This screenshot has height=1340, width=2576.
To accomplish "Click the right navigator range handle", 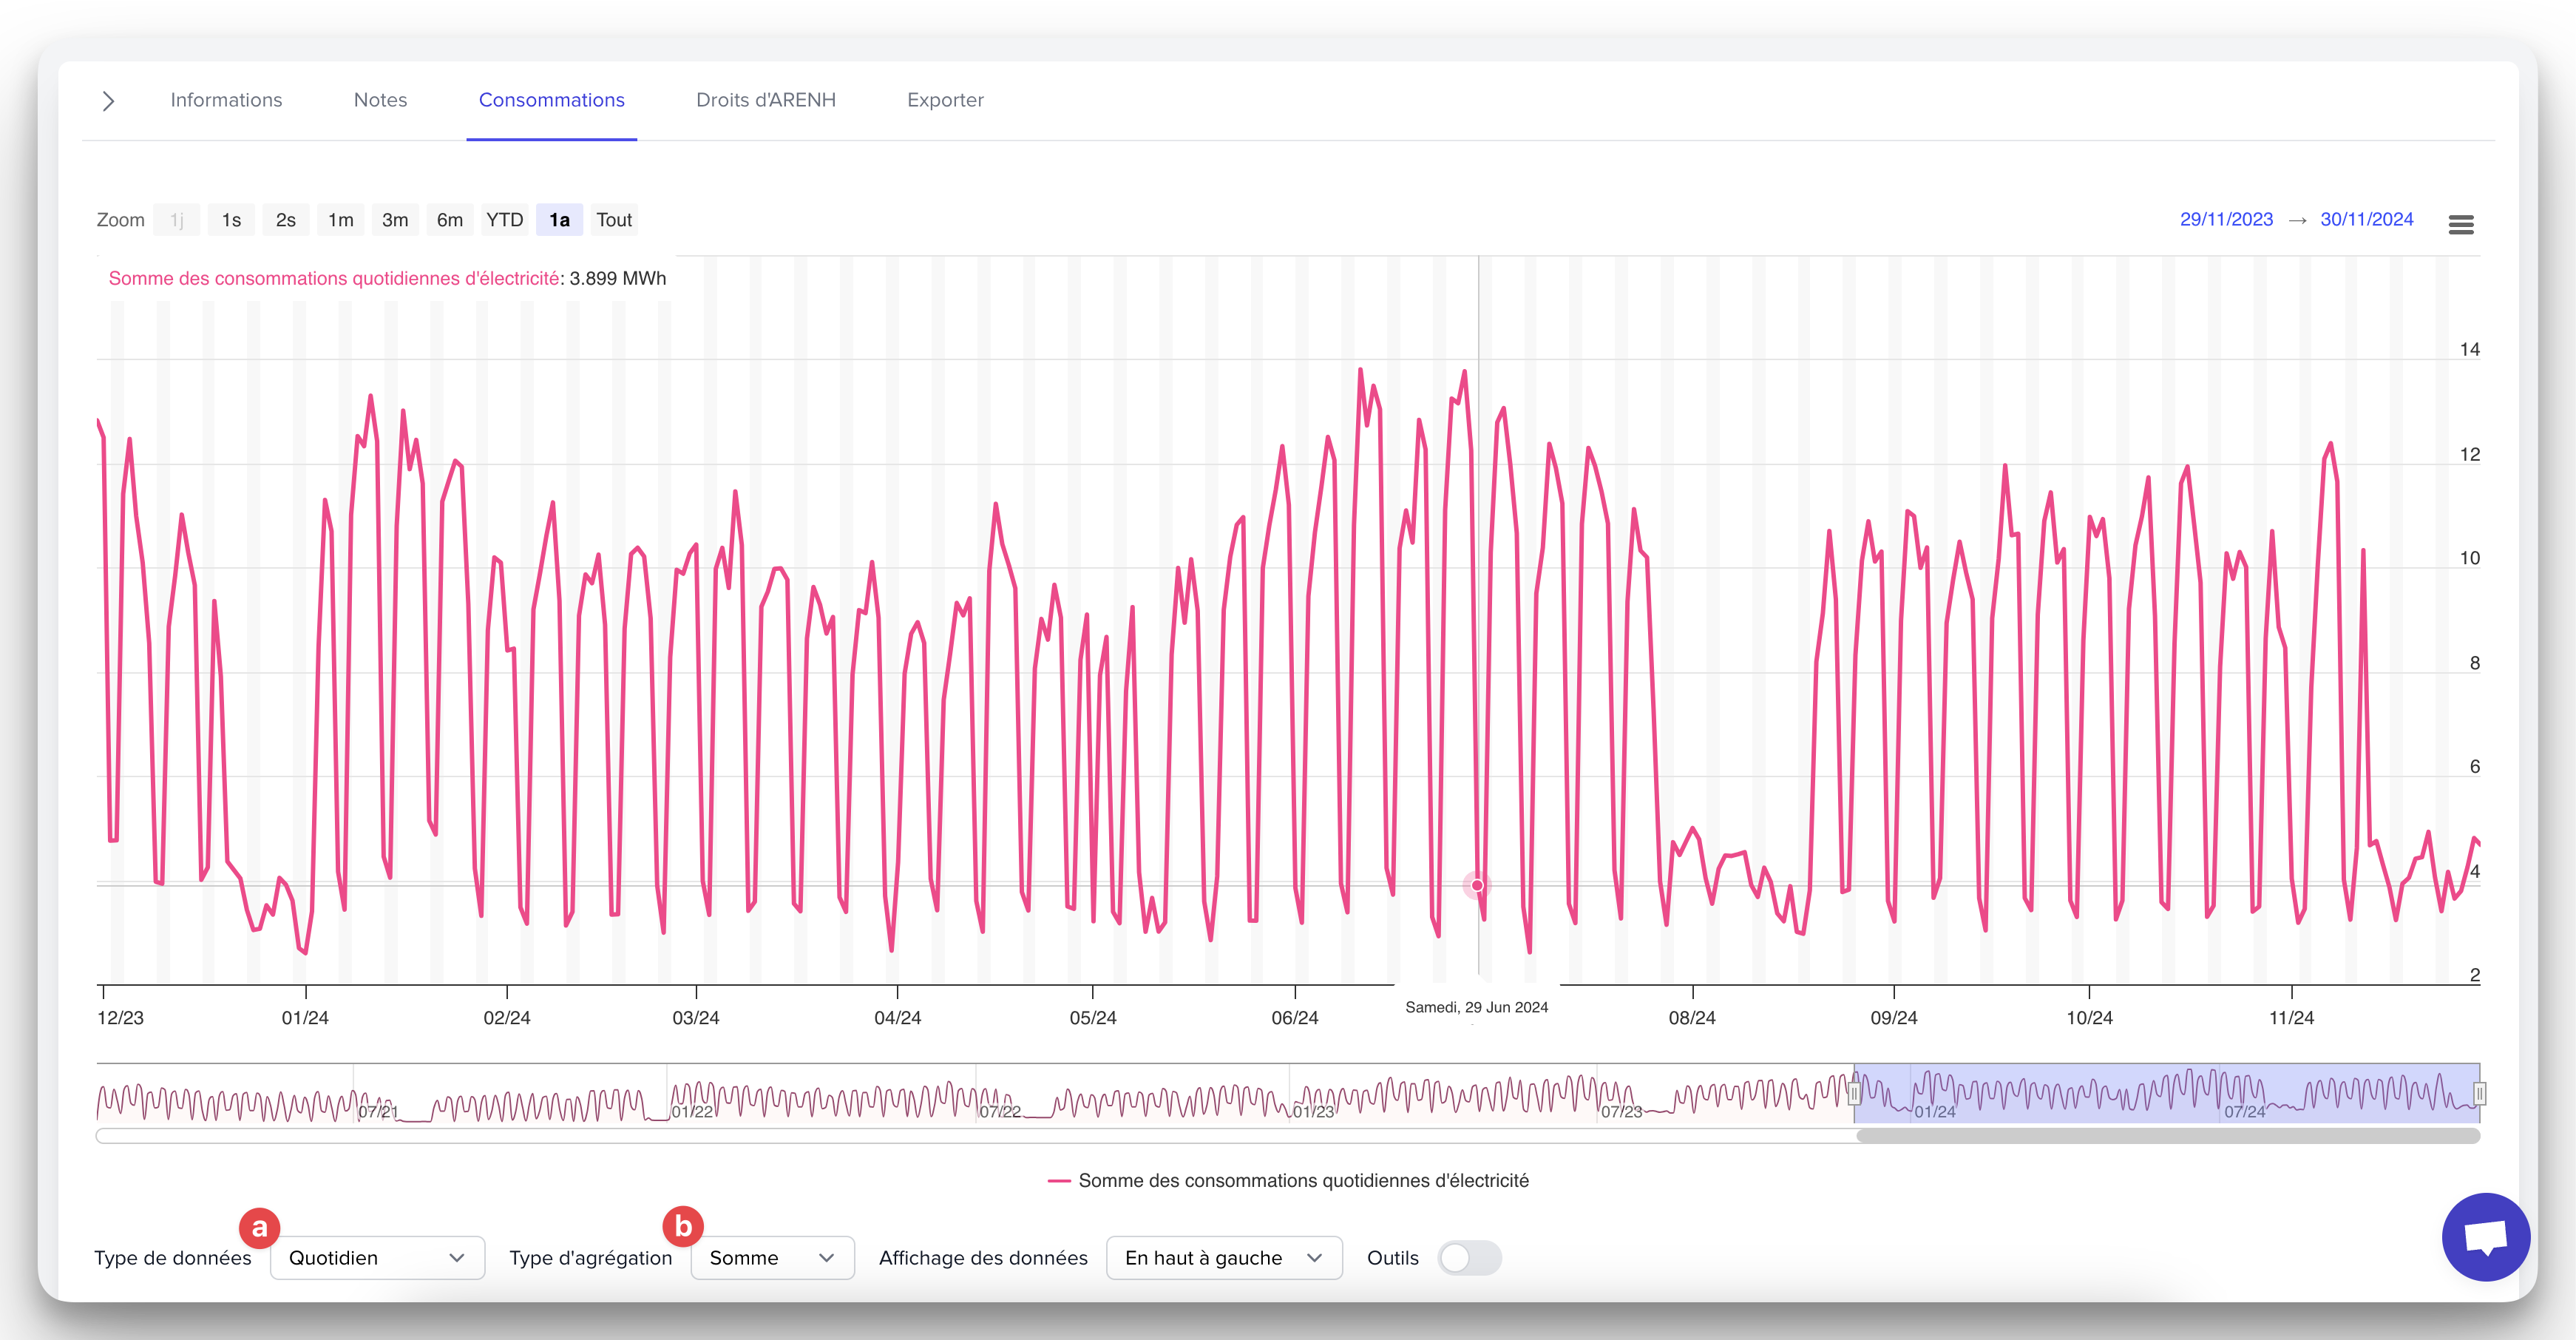I will point(2479,1093).
